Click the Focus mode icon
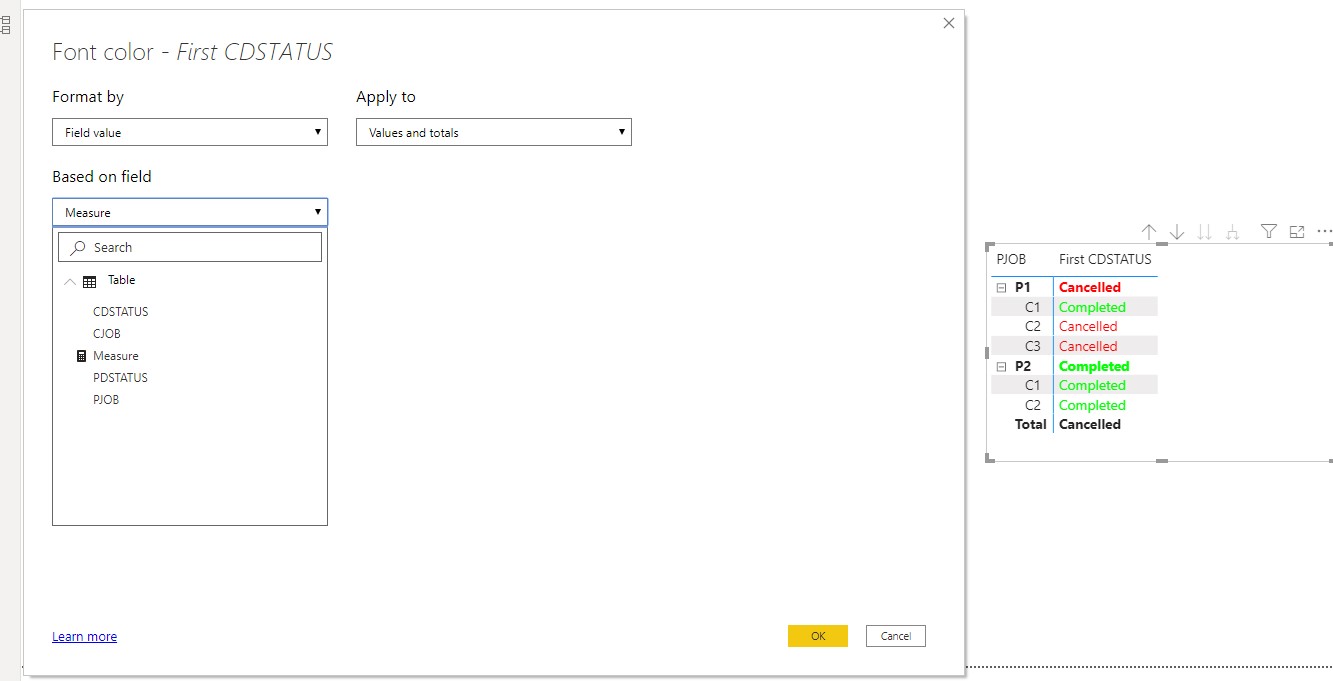This screenshot has height=681, width=1333. point(1297,231)
